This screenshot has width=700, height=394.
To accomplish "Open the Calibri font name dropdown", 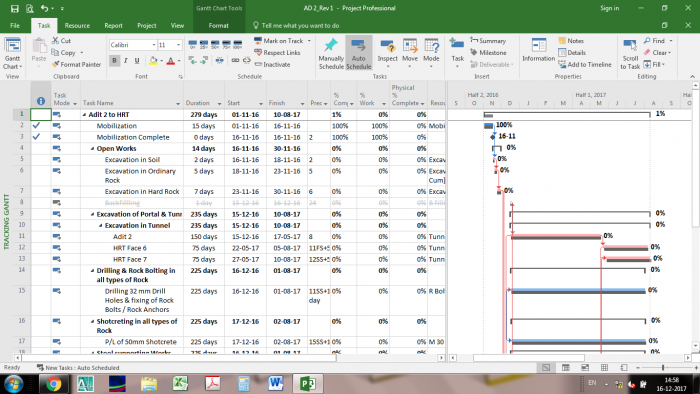I will click(x=154, y=45).
